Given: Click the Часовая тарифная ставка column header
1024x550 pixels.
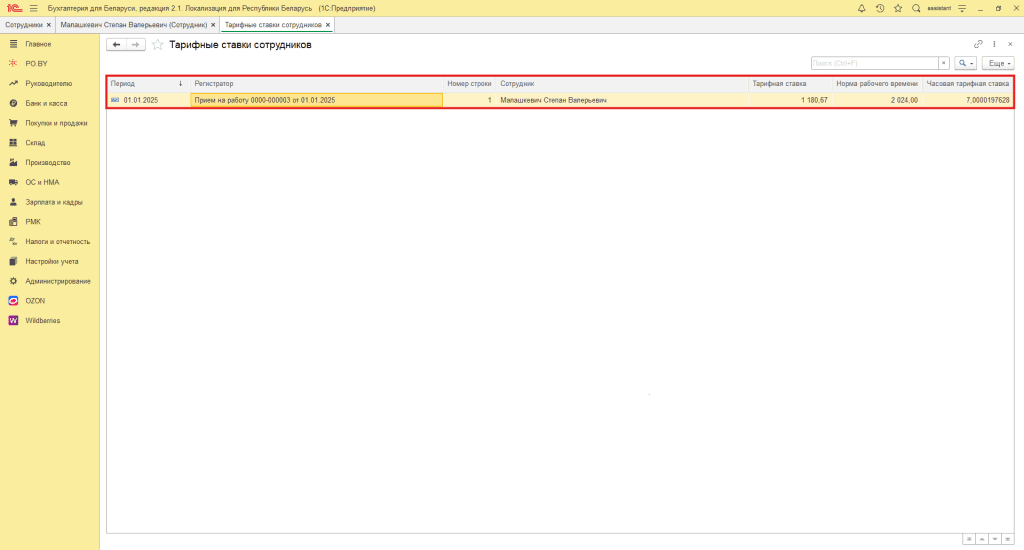Looking at the screenshot, I should (x=968, y=84).
